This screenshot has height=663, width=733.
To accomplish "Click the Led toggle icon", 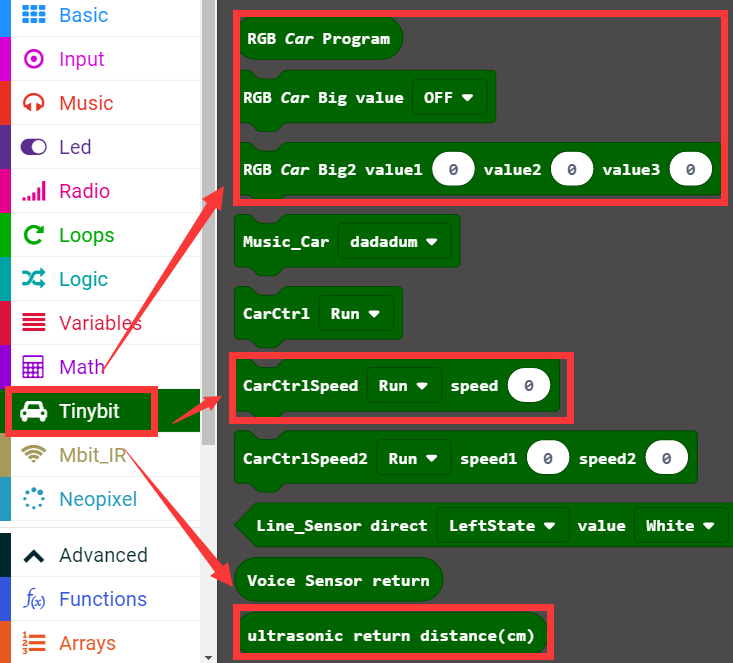I will [x=34, y=147].
